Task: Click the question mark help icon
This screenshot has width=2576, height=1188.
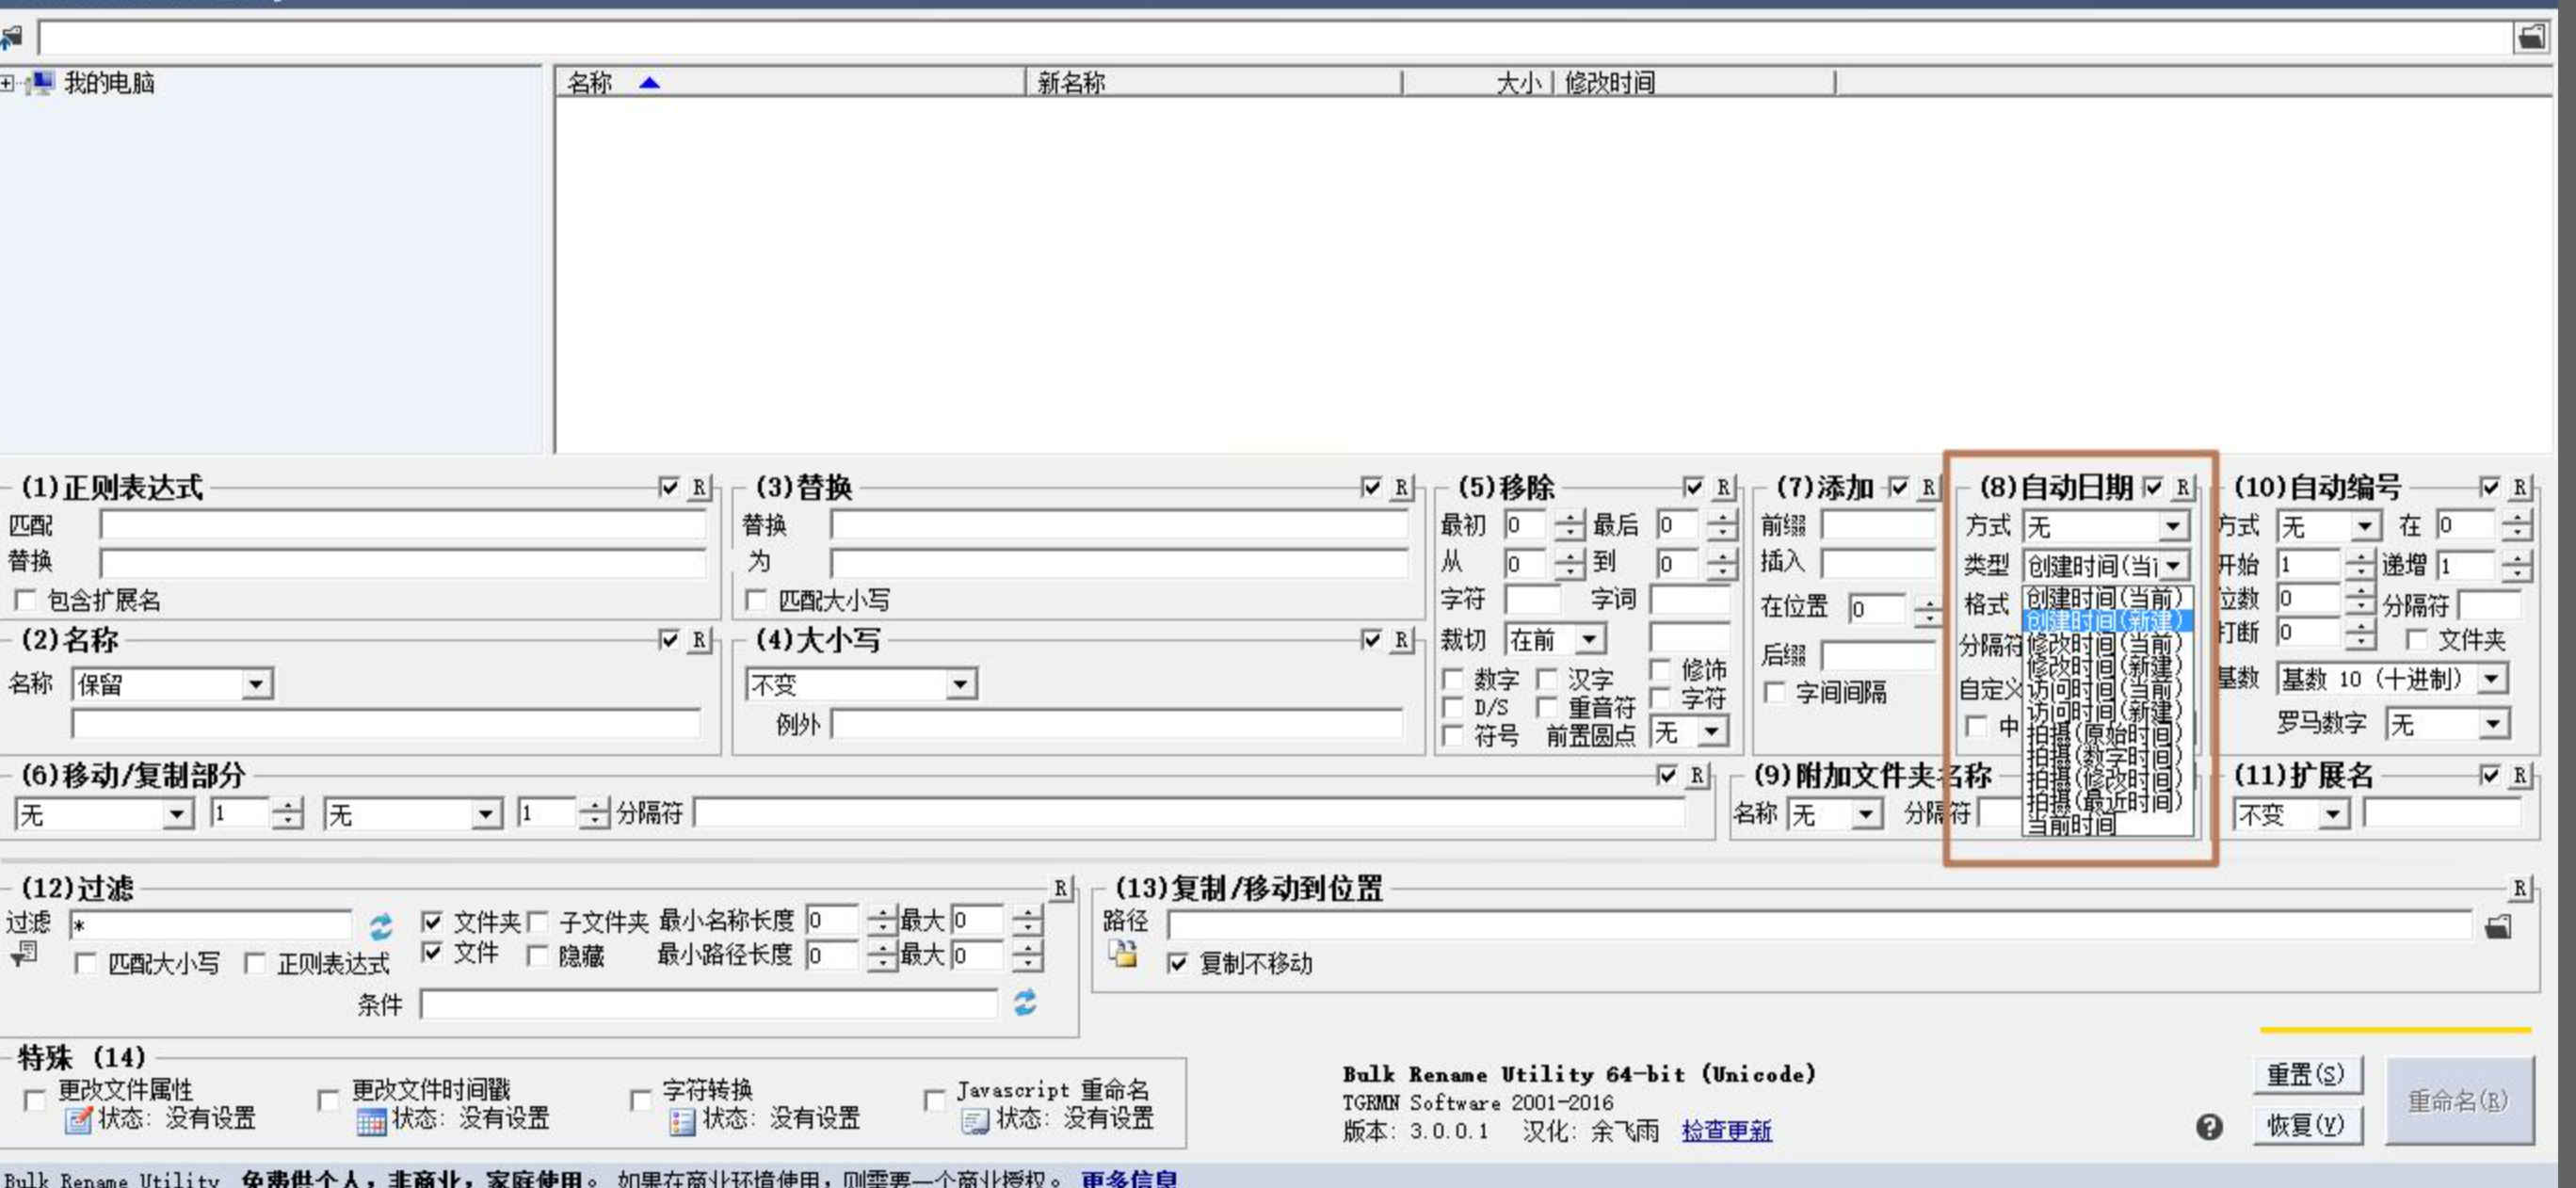Action: pos(2209,1127)
